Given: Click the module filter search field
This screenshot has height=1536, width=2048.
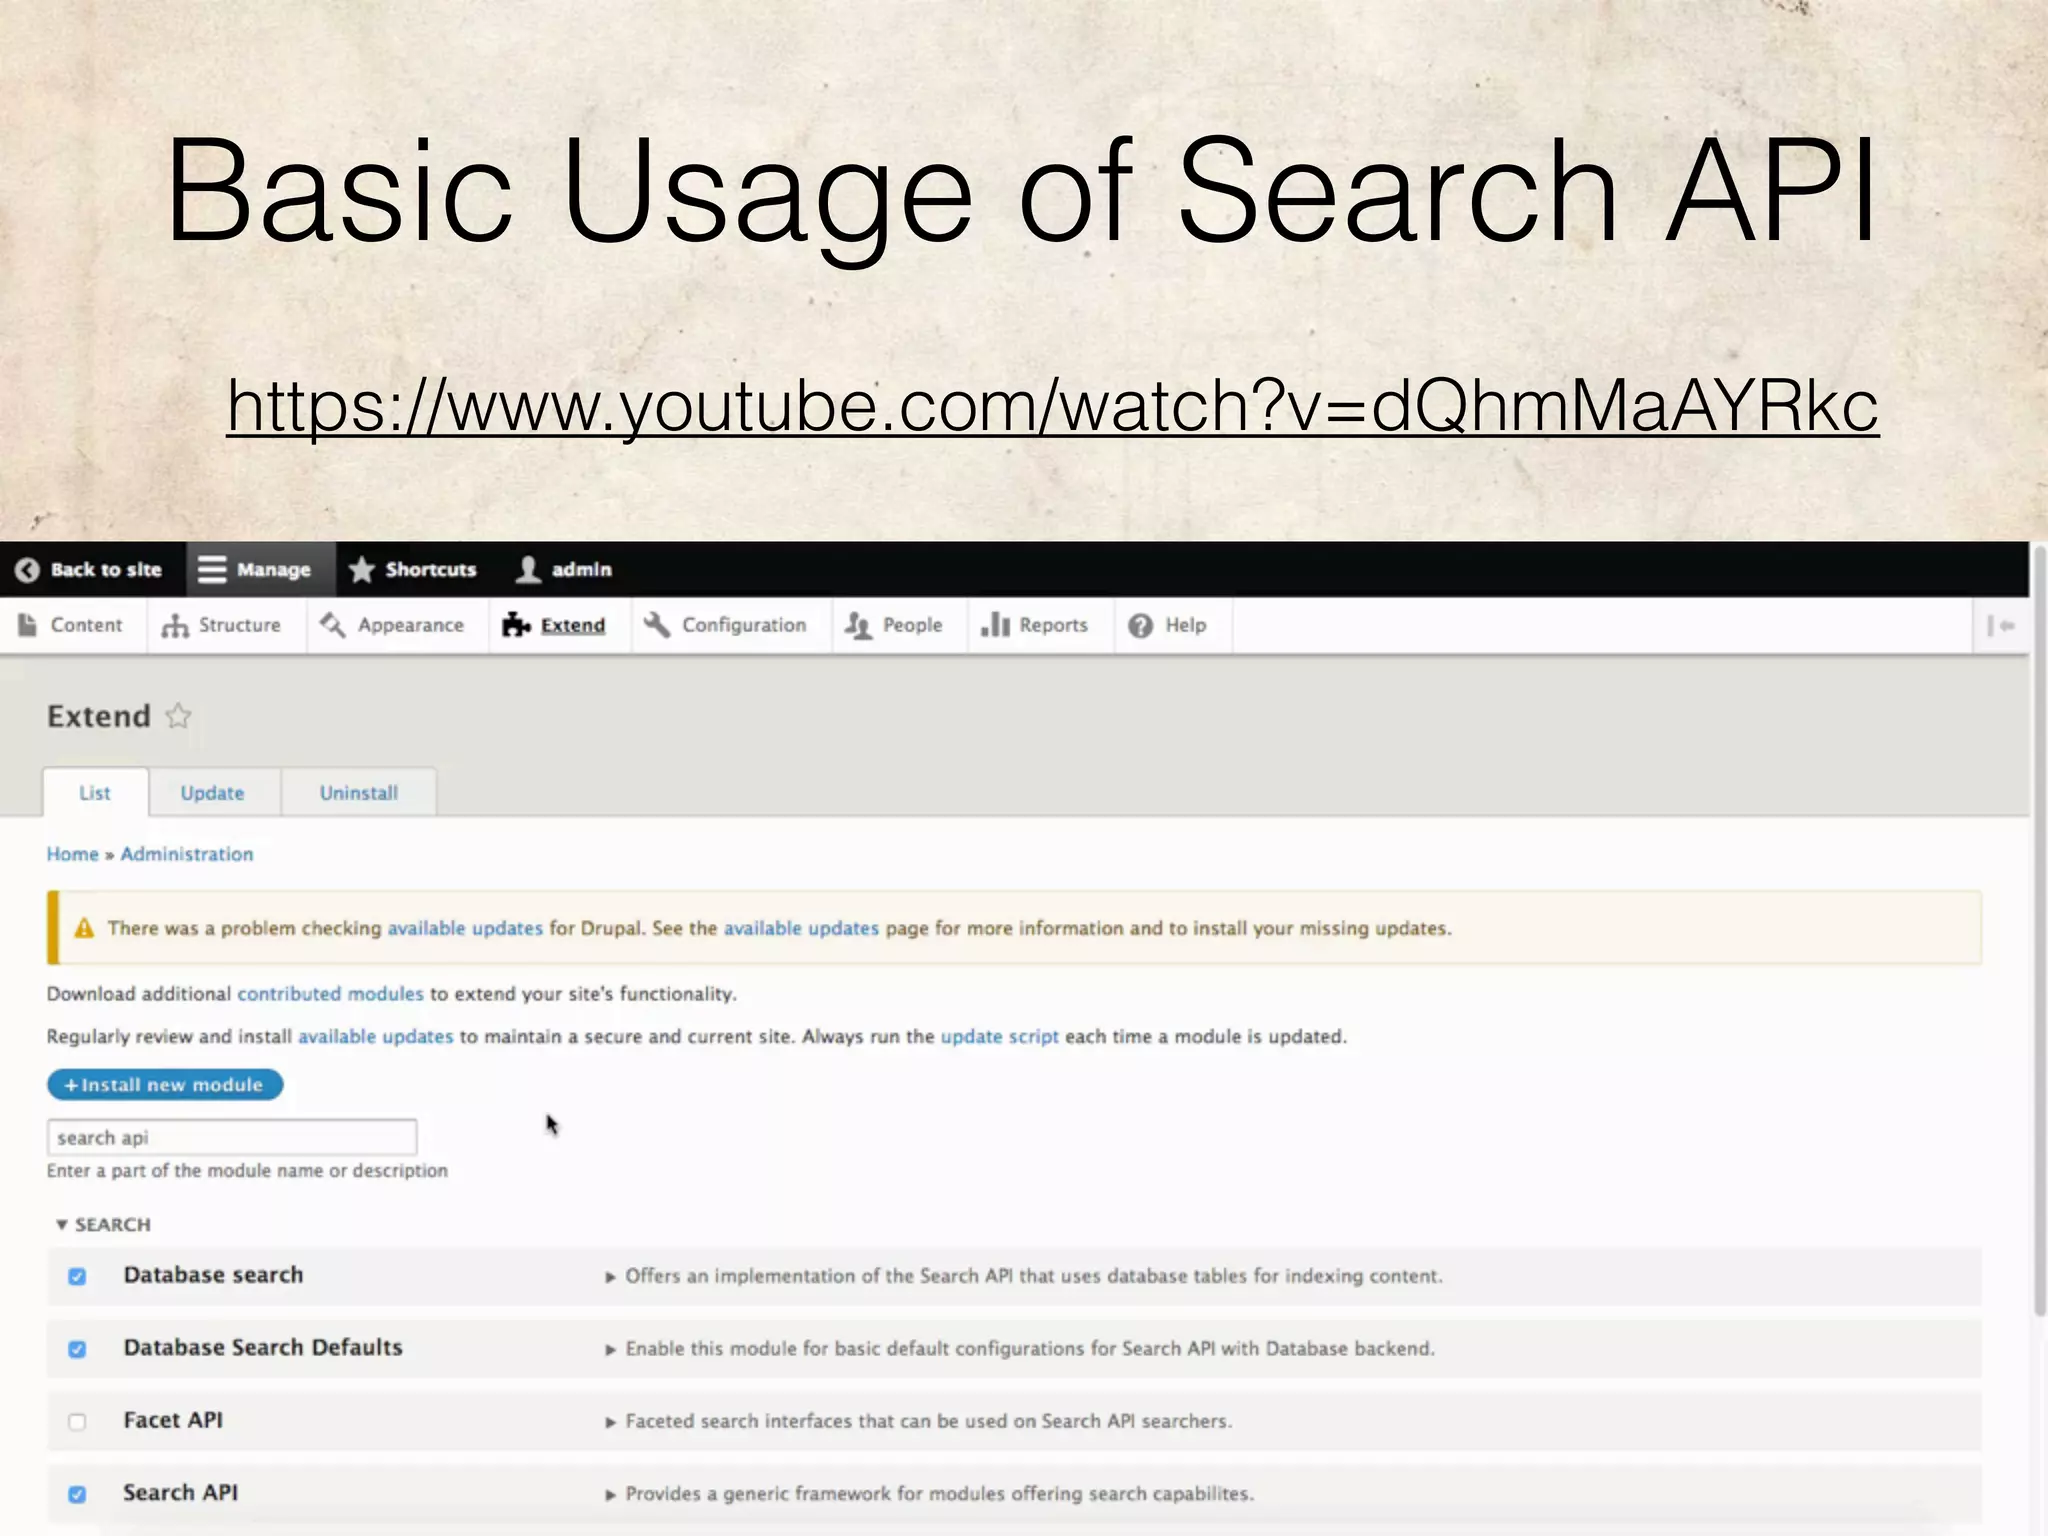Looking at the screenshot, I should pos(232,1138).
